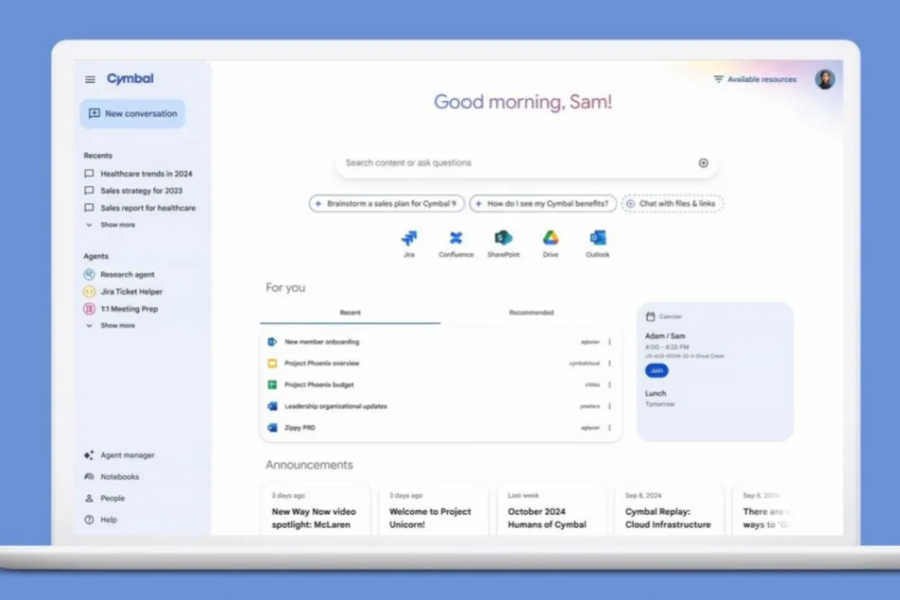Image resolution: width=900 pixels, height=600 pixels.
Task: Open more options for Leadership organizational updates
Action: pos(610,407)
